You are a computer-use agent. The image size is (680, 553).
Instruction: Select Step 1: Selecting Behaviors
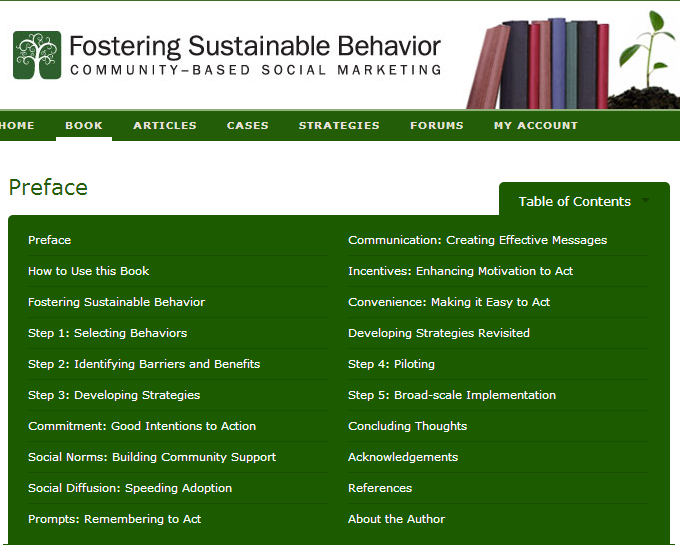(x=107, y=333)
